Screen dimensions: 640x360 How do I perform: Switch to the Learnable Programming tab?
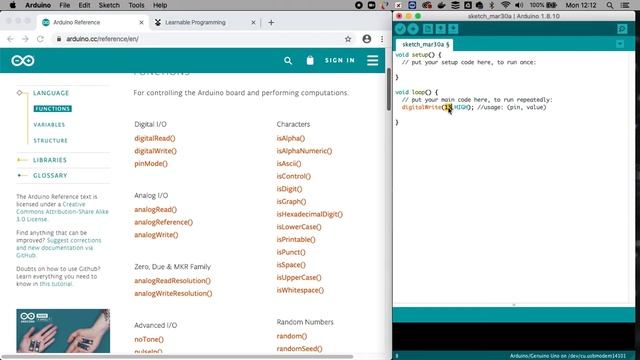pyautogui.click(x=195, y=22)
